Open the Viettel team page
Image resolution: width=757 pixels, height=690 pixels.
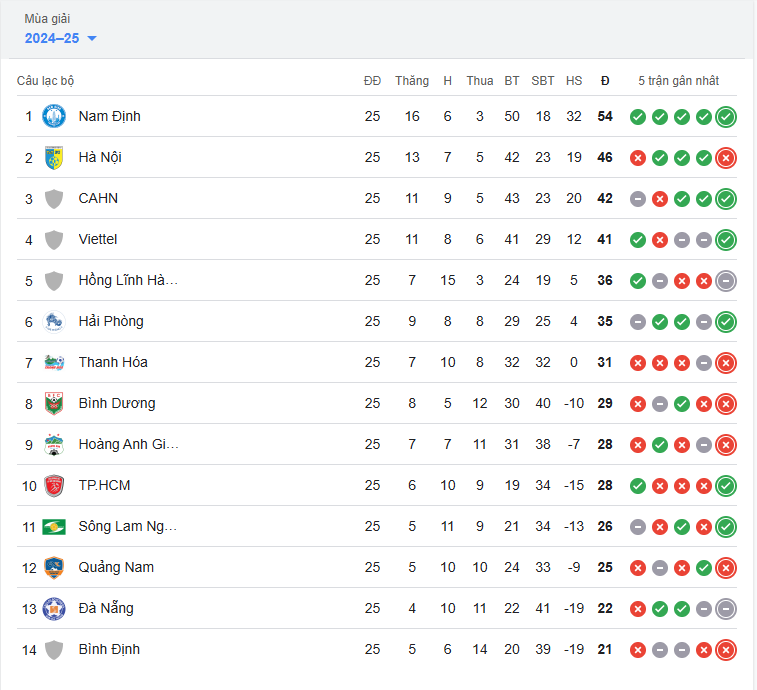coord(98,239)
